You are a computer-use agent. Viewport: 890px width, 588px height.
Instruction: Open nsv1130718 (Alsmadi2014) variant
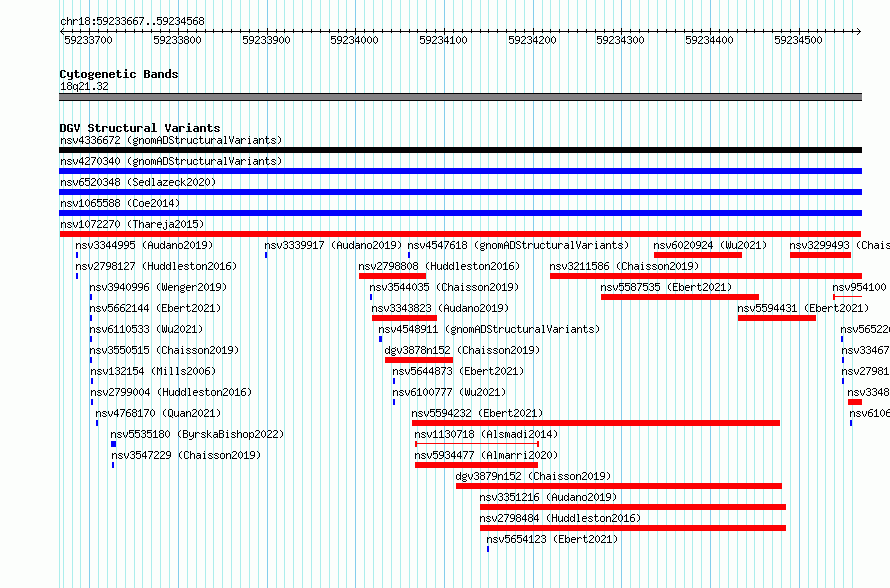(486, 434)
